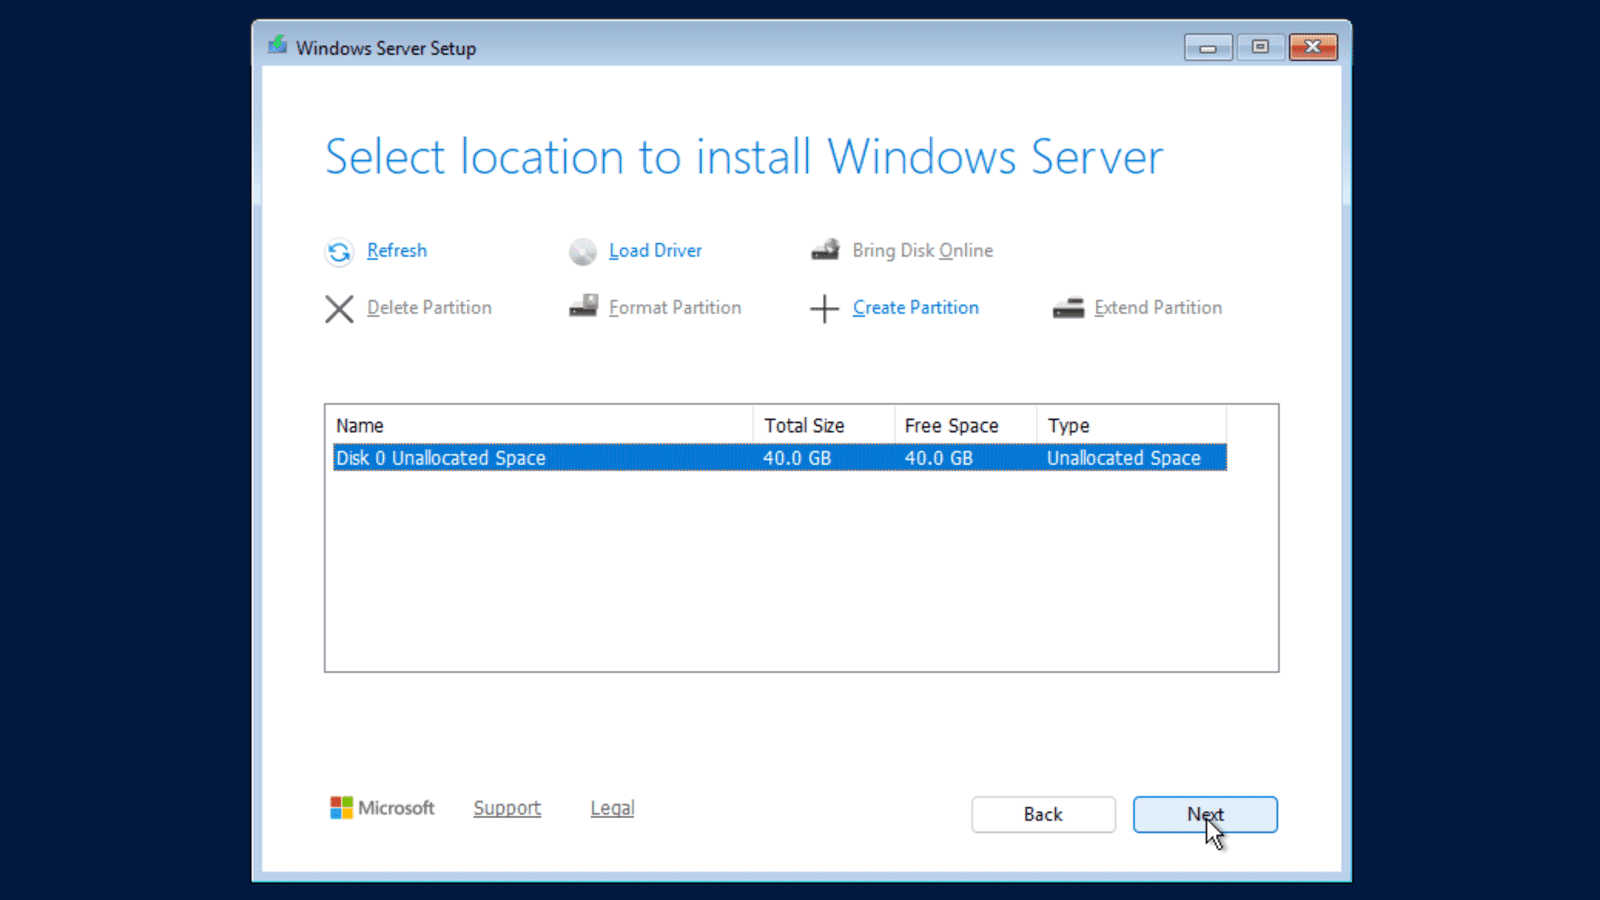Click the Name column header
1600x900 pixels.
(x=543, y=425)
